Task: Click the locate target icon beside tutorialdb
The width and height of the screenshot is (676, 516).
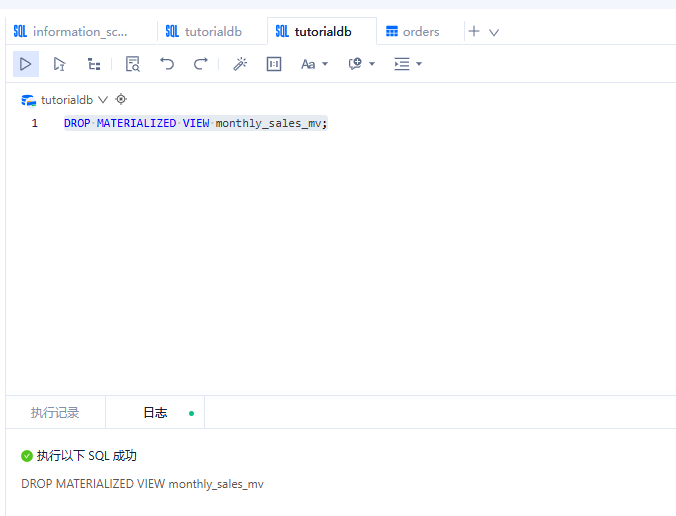Action: 121,99
